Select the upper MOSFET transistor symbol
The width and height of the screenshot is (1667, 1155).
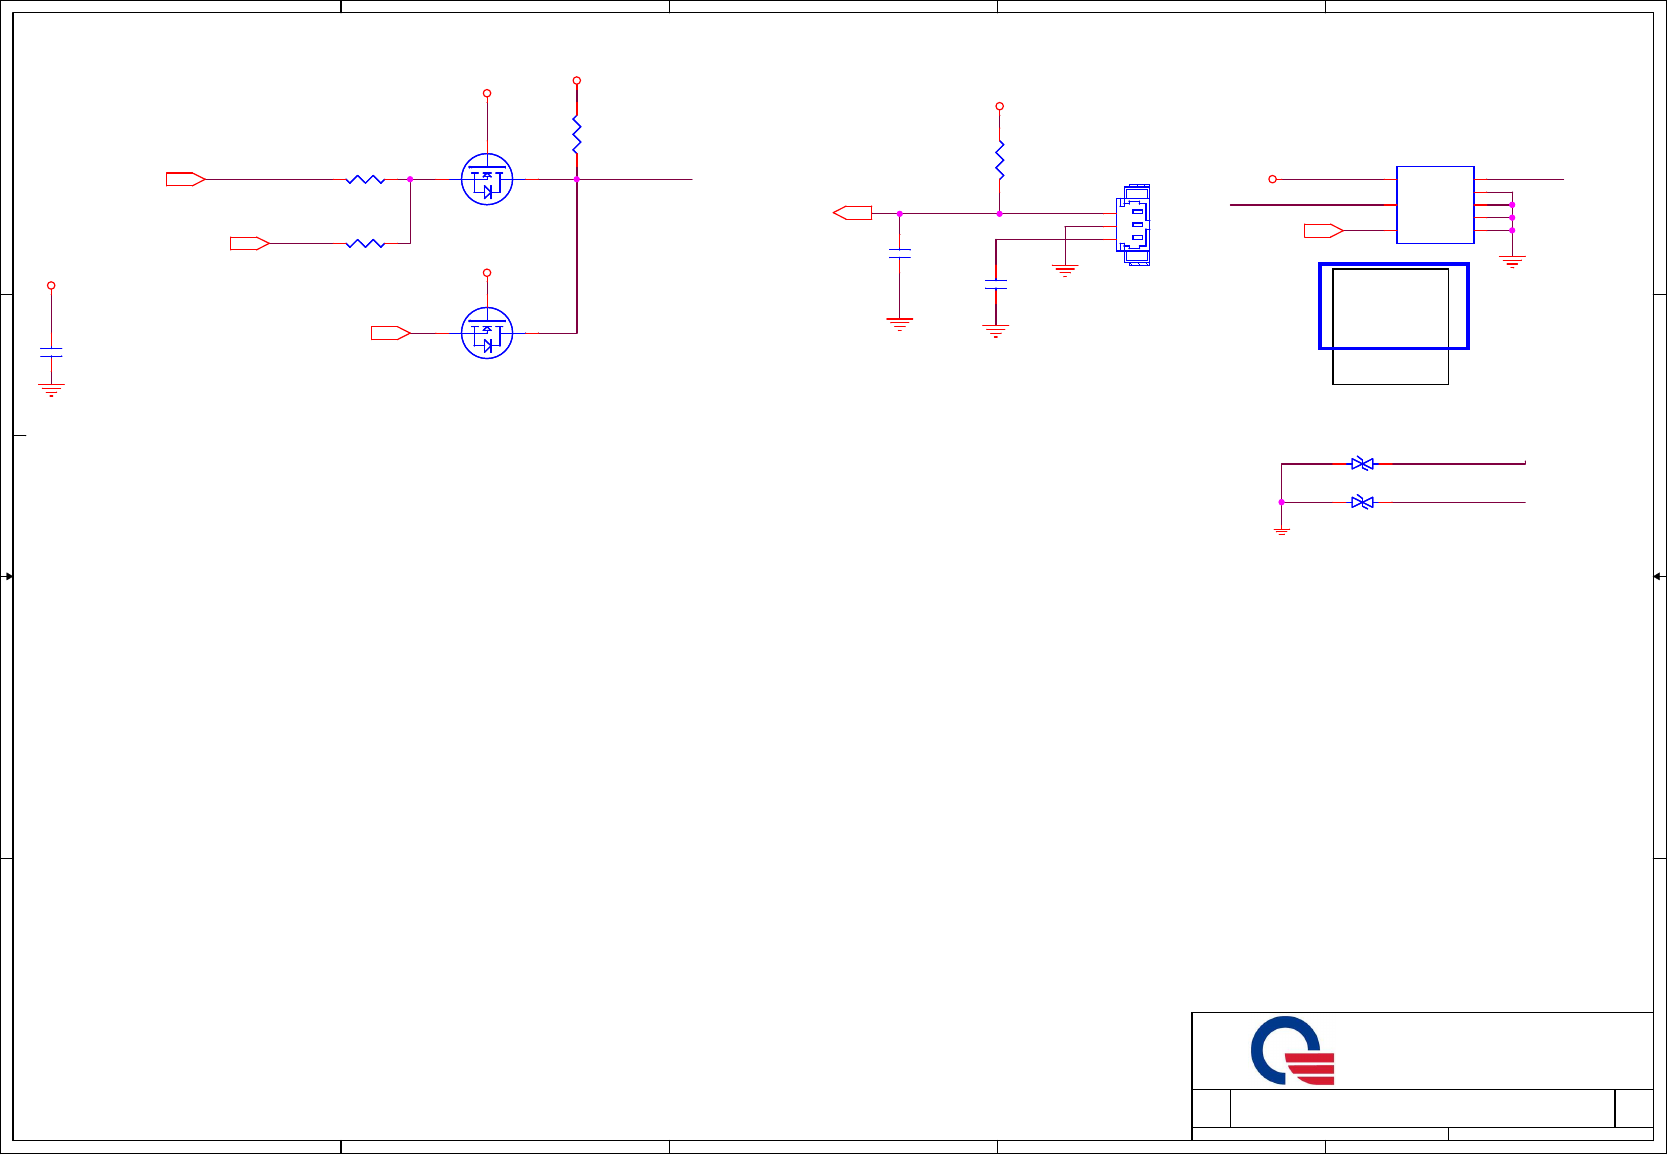tap(487, 179)
